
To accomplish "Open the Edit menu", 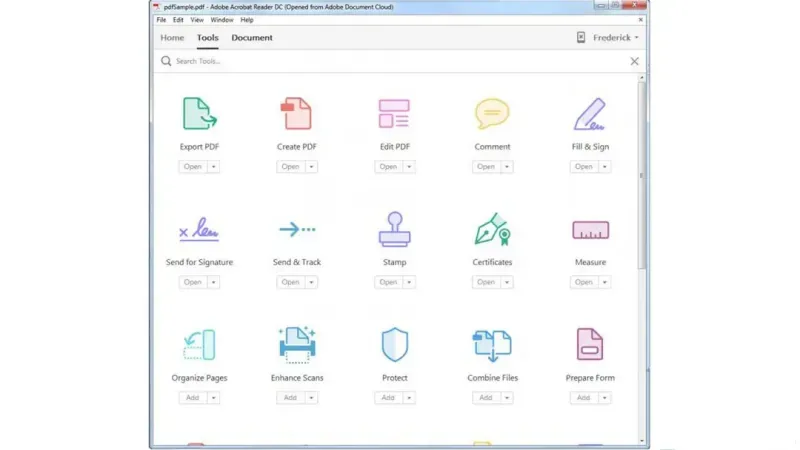I will pos(178,20).
